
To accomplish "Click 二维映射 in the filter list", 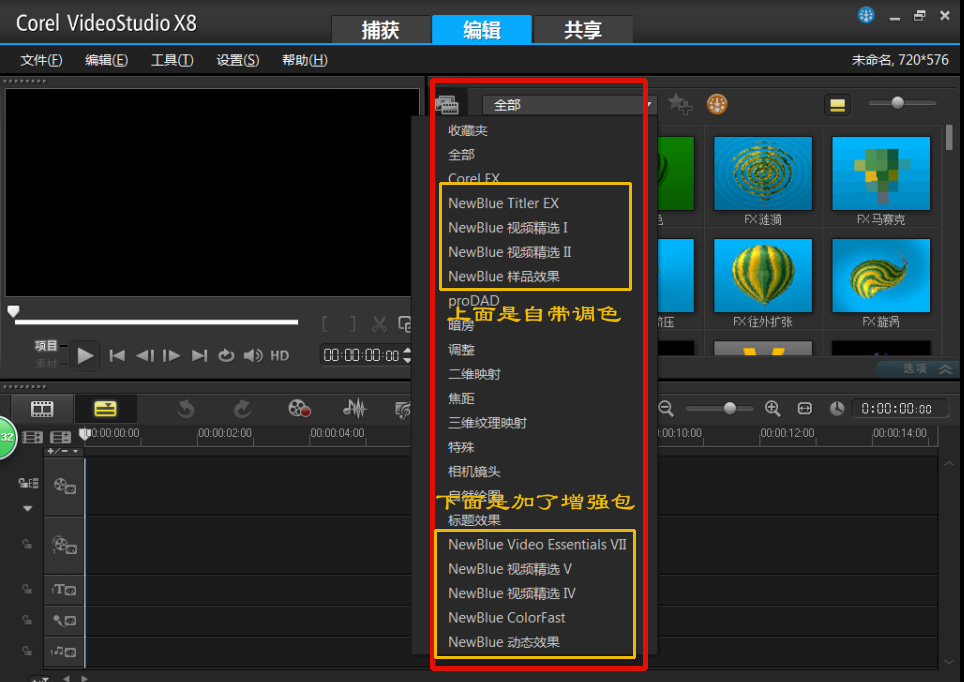I will click(474, 374).
